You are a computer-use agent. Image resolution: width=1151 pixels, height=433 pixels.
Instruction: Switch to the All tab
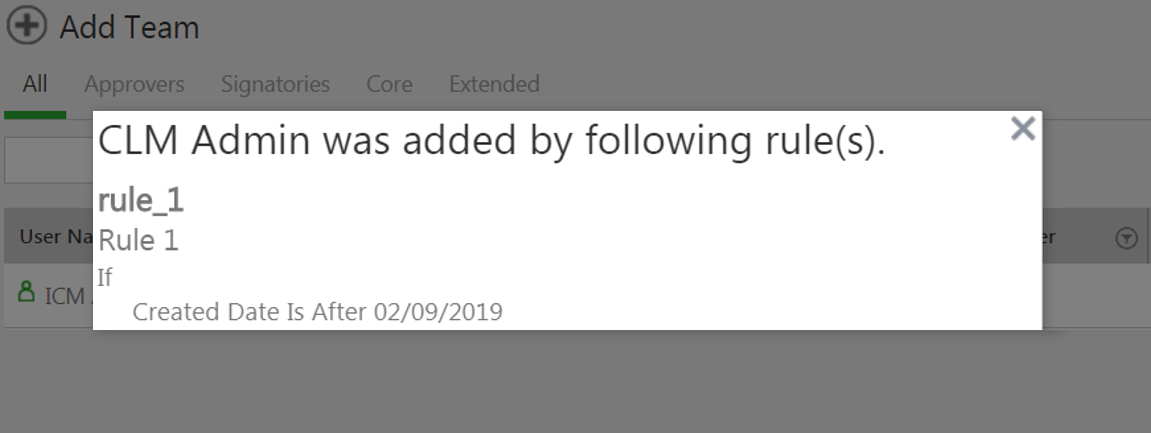[x=35, y=84]
